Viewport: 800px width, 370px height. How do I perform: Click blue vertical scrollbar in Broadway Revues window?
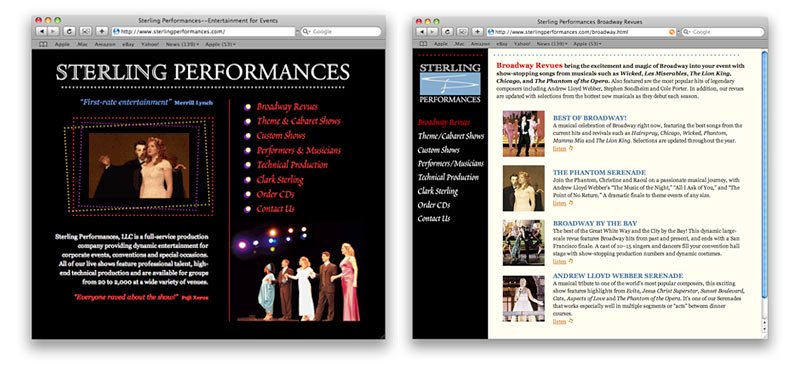(764, 174)
